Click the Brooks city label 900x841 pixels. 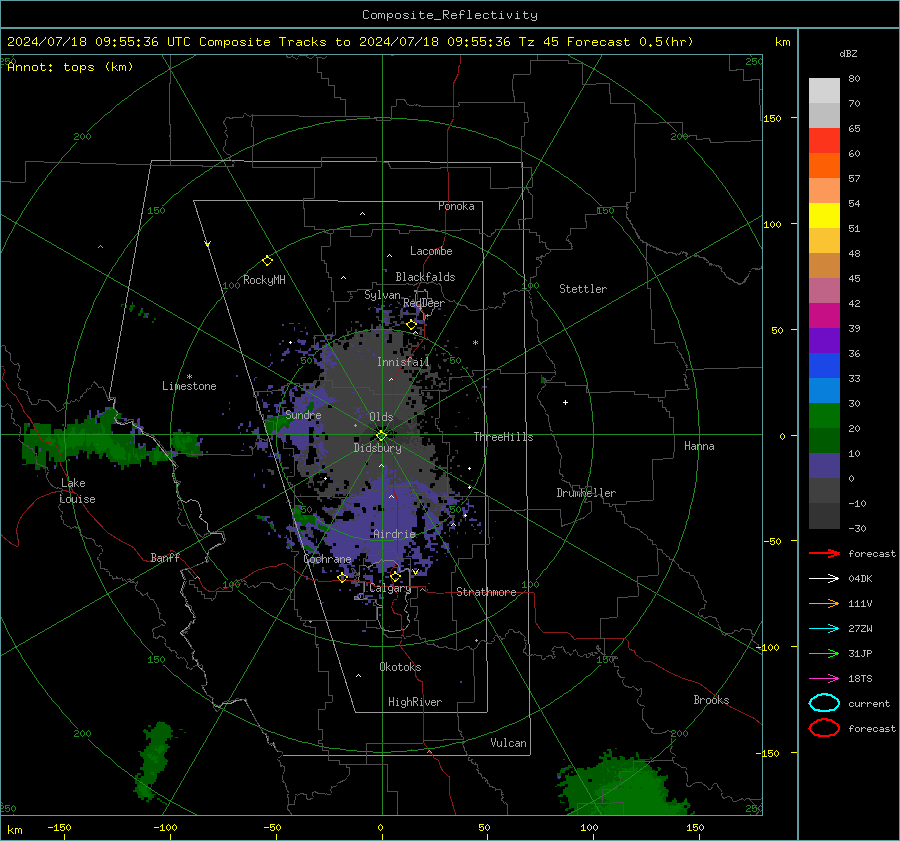pyautogui.click(x=711, y=700)
